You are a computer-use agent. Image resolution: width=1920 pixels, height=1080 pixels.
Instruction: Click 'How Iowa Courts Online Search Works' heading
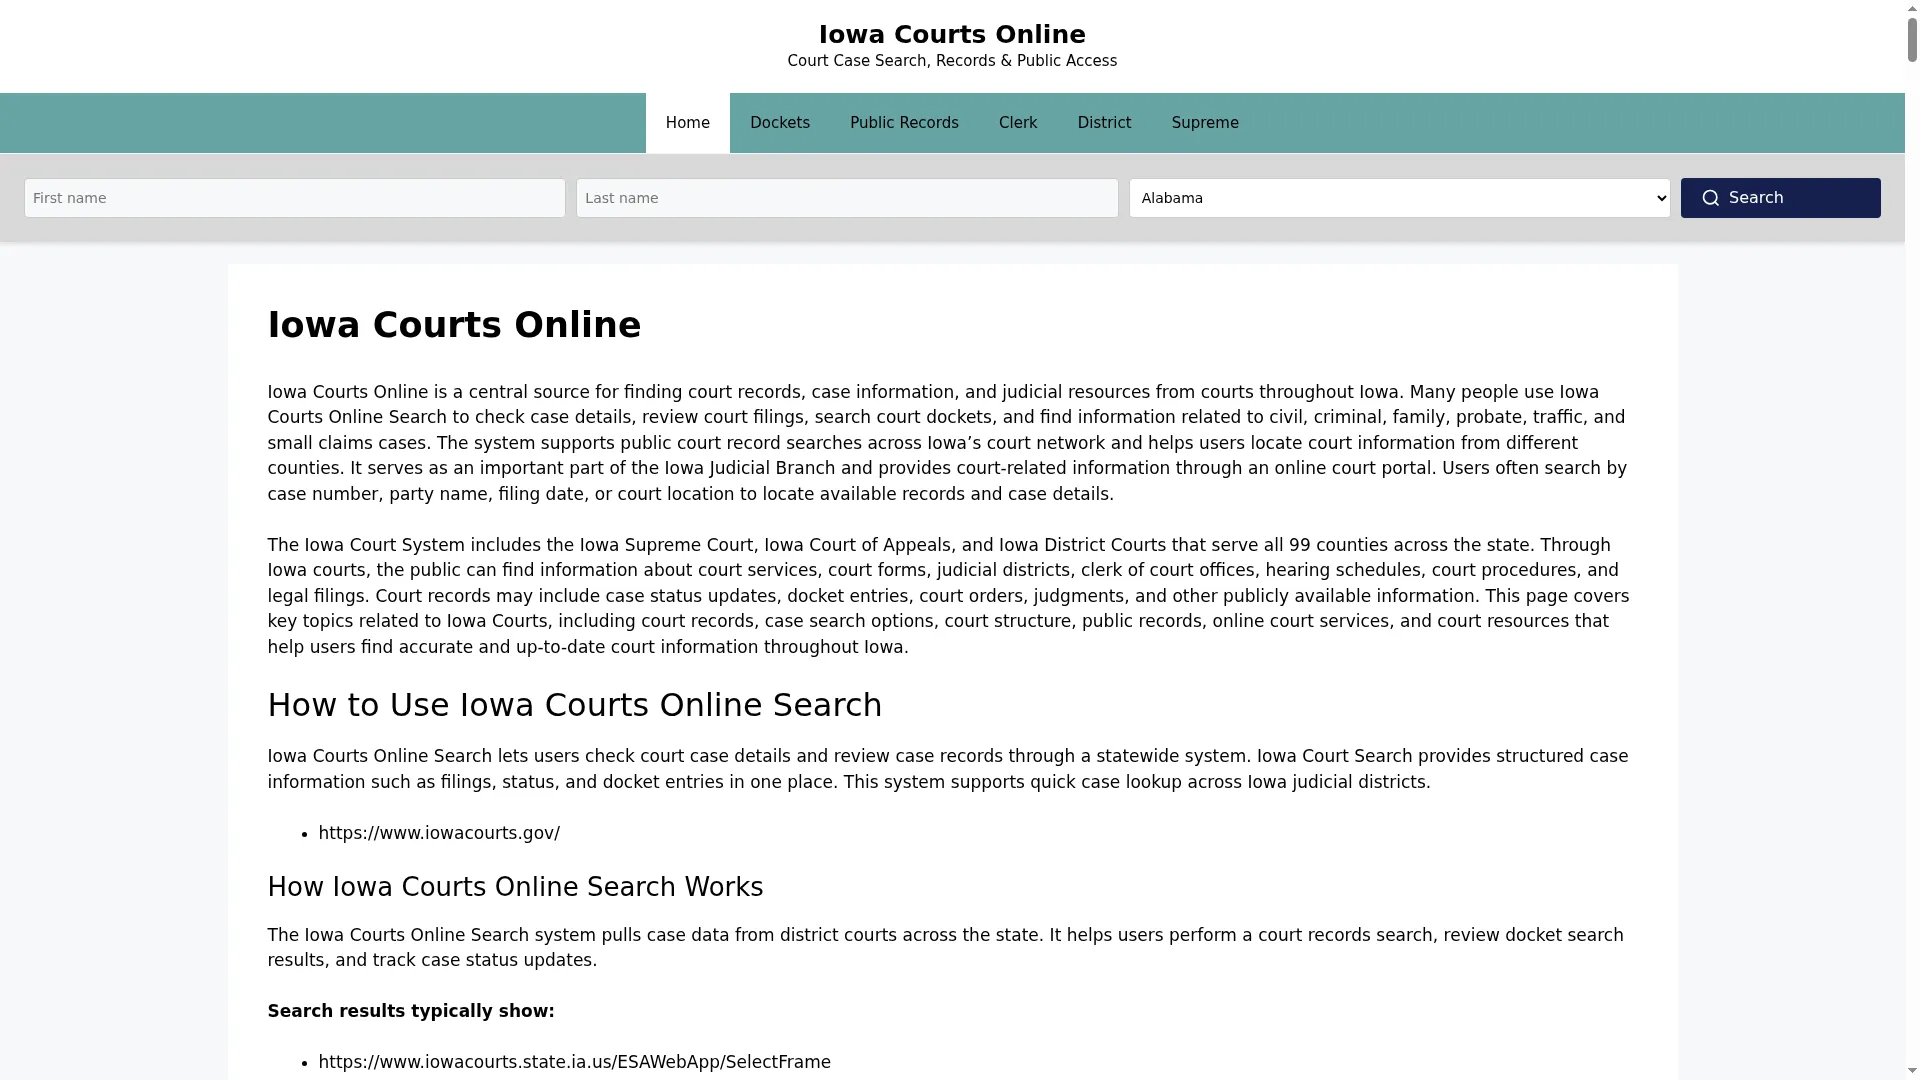[x=515, y=887]
